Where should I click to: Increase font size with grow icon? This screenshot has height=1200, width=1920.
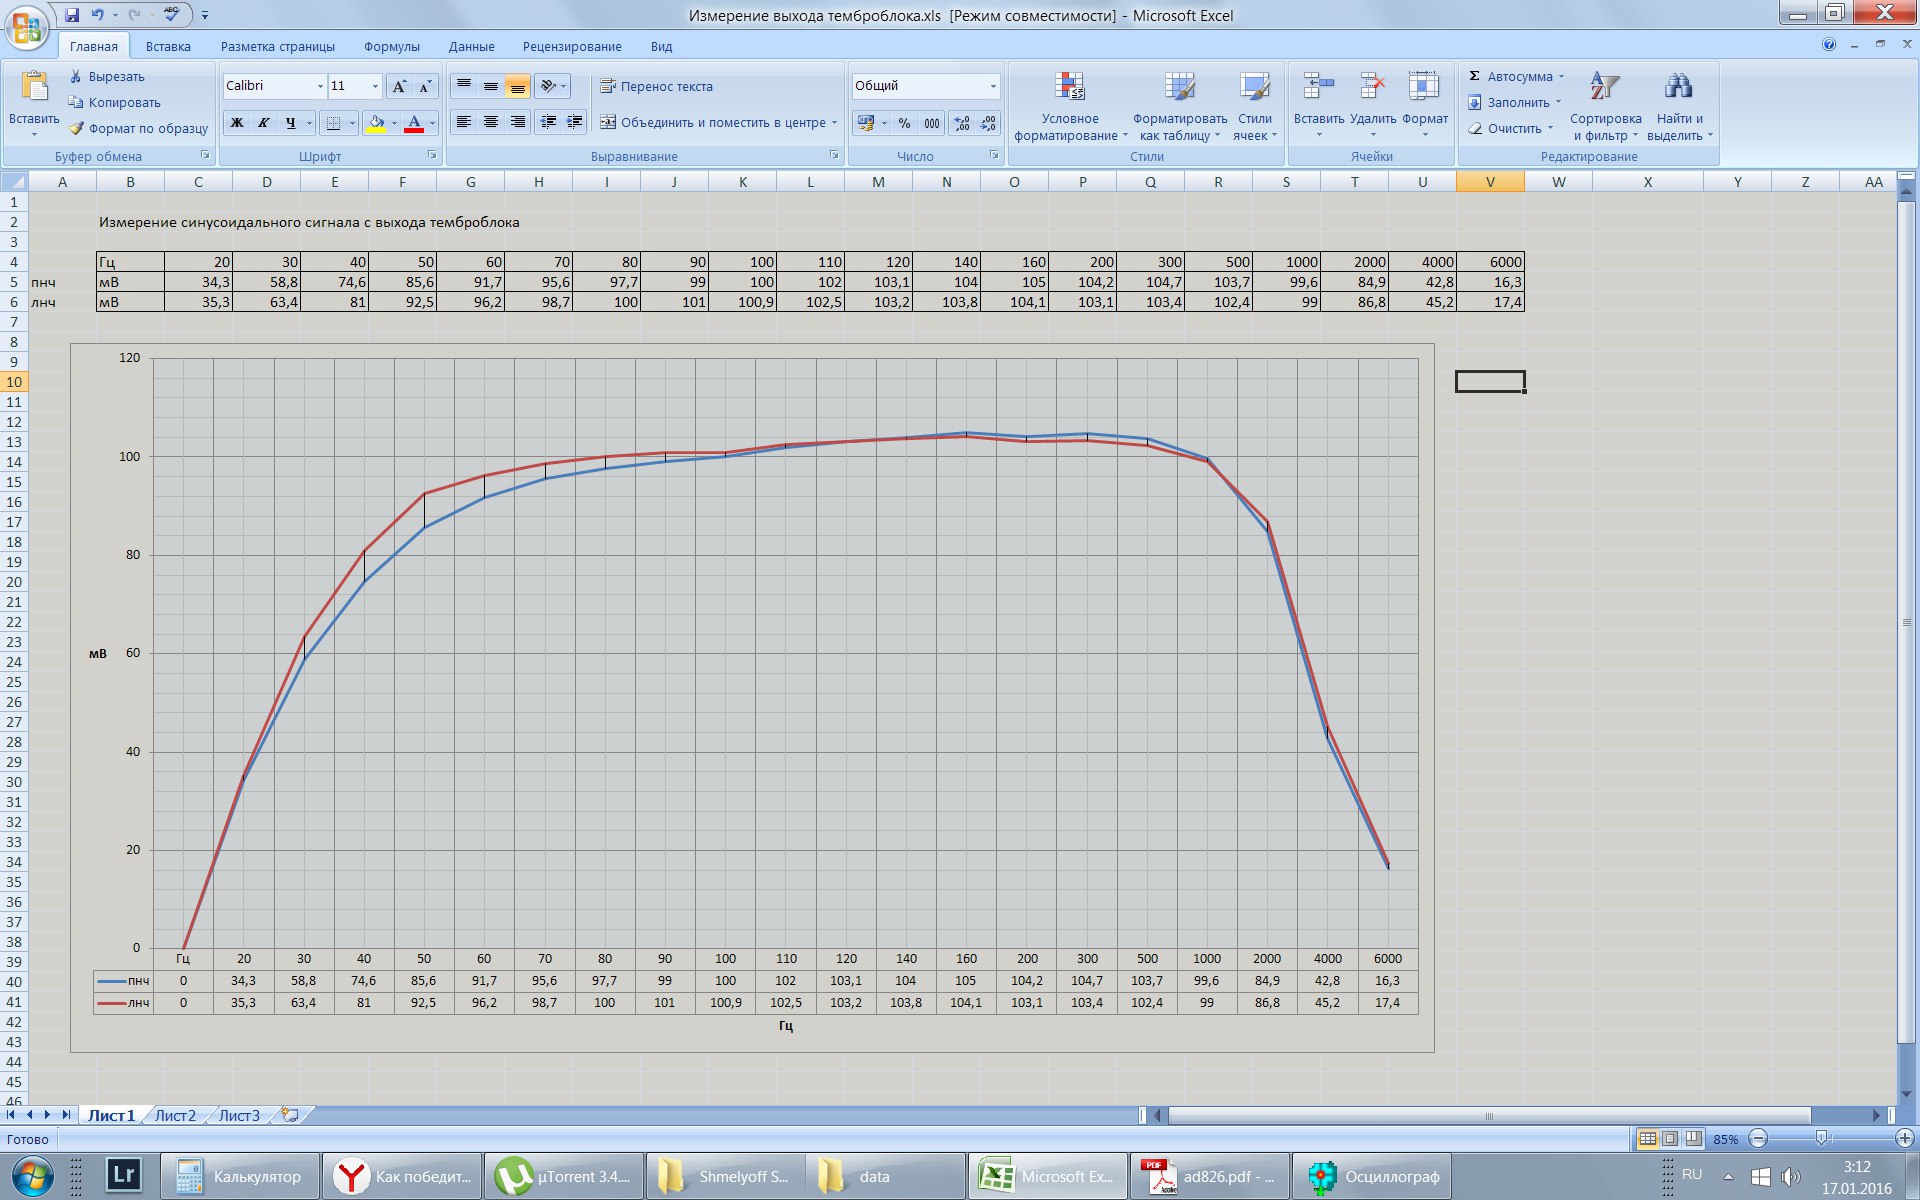tap(399, 86)
